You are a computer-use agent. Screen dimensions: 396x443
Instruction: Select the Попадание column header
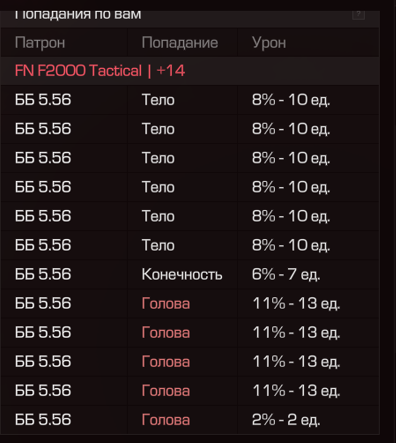(x=180, y=43)
